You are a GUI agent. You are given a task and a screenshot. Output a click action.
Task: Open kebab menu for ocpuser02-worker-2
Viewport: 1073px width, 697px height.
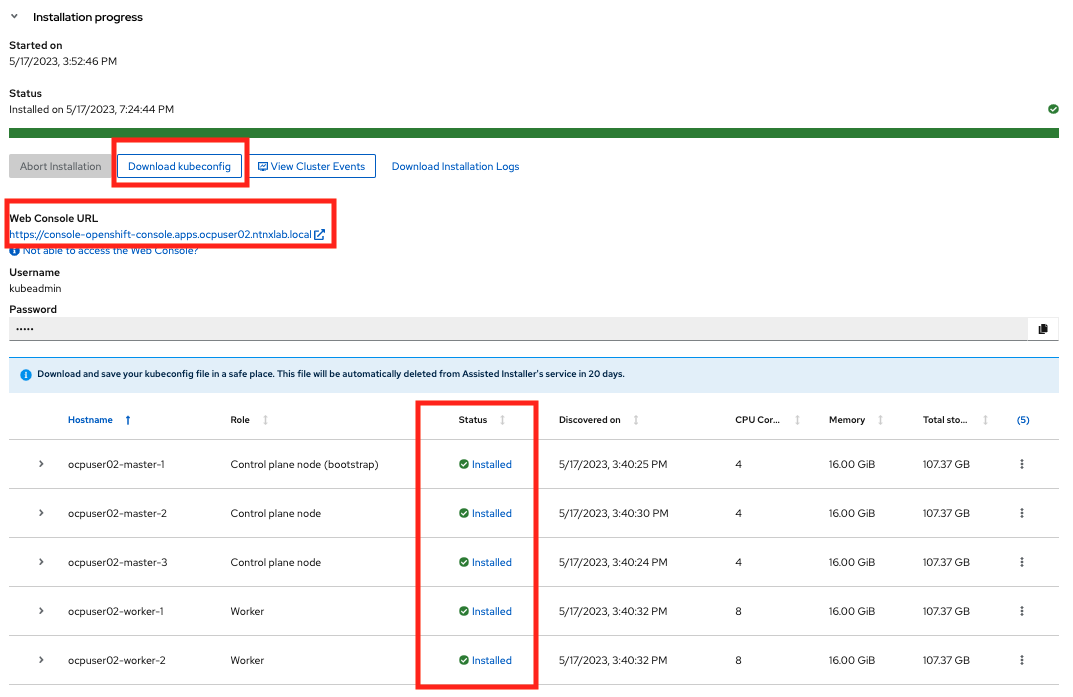click(1021, 660)
